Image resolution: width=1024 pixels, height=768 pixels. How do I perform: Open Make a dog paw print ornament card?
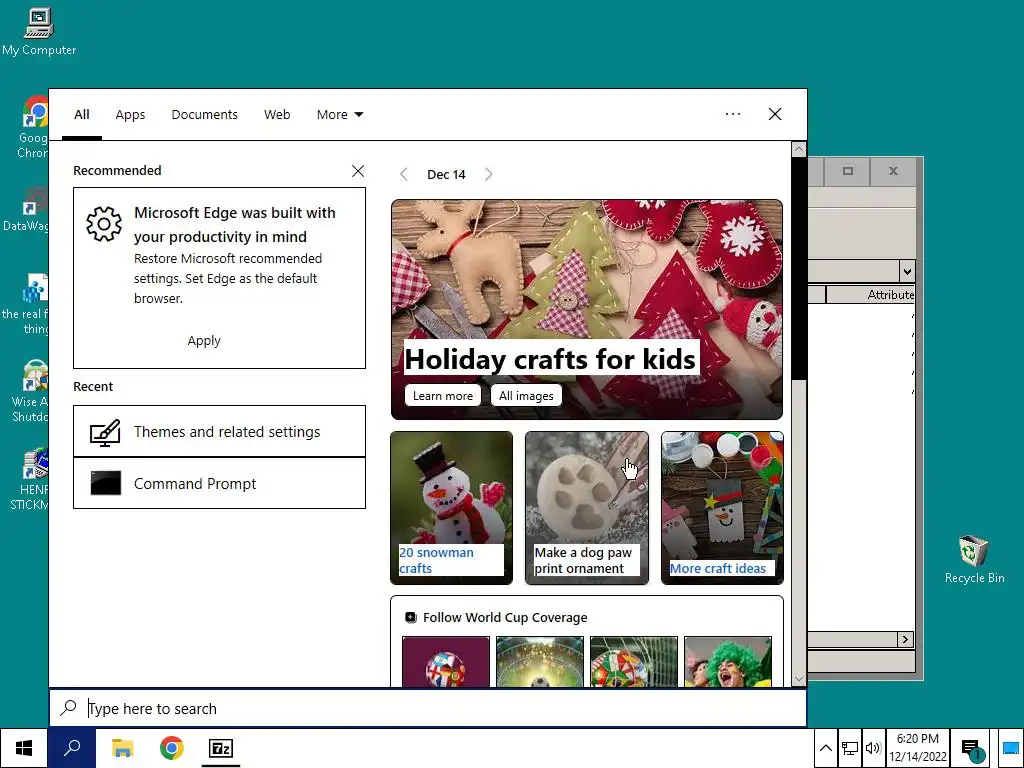click(x=586, y=507)
